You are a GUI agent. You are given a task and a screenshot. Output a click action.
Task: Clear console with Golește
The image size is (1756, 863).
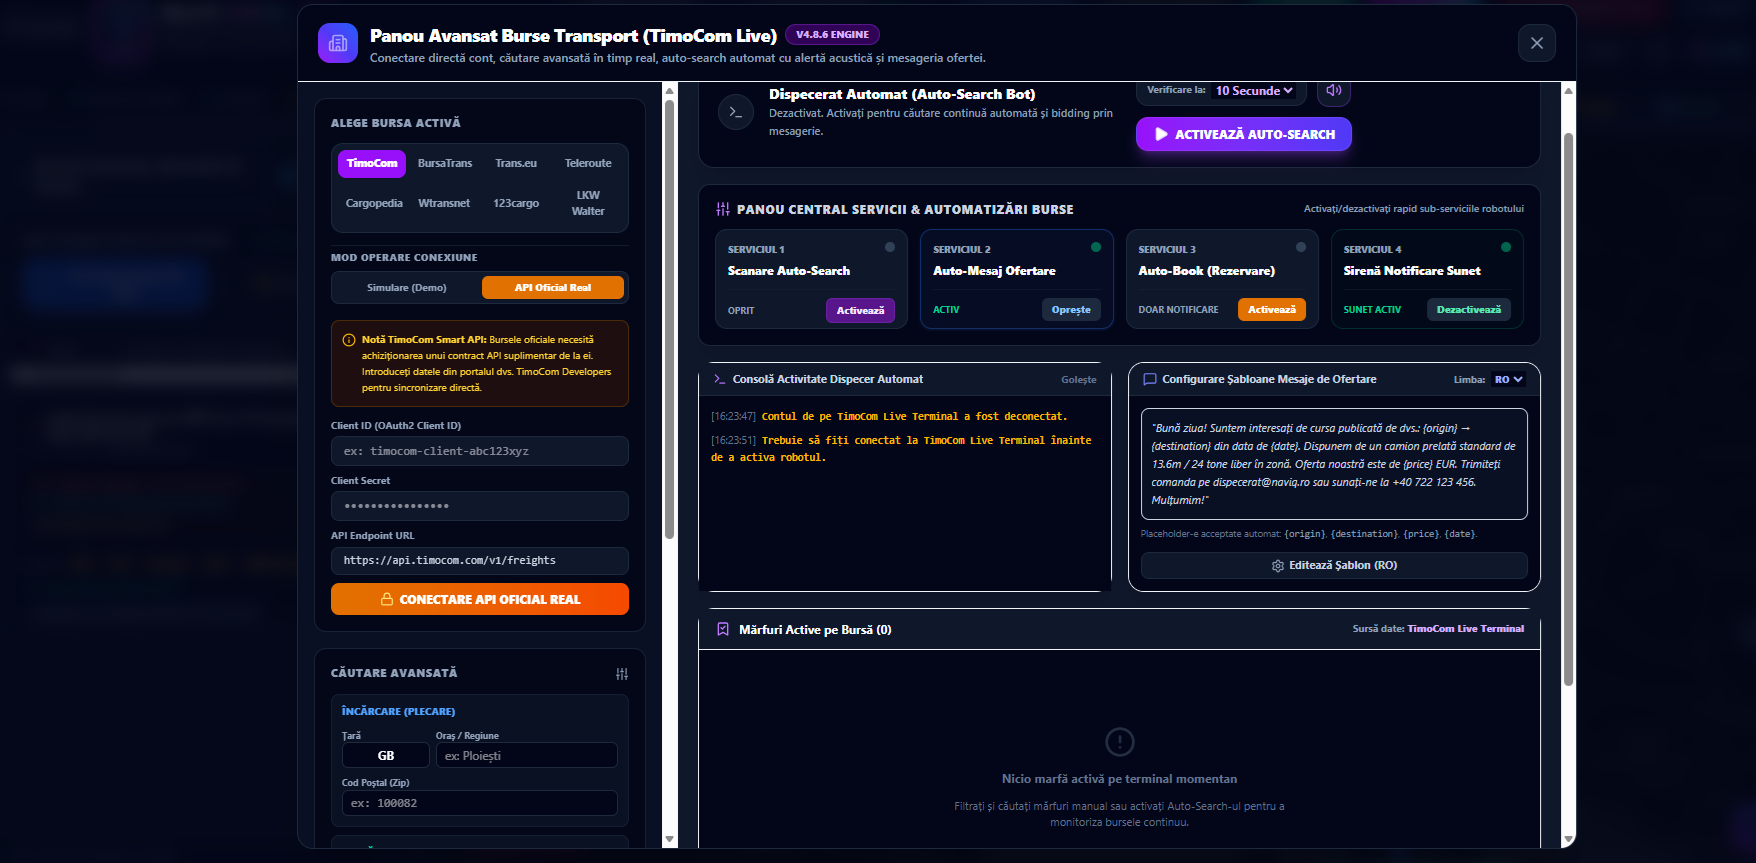(1079, 380)
